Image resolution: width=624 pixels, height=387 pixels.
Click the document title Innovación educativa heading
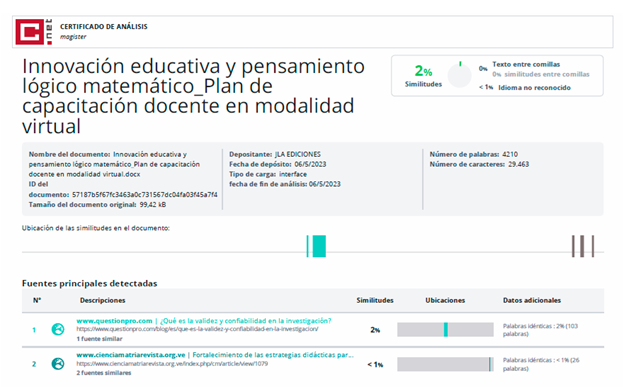(193, 96)
